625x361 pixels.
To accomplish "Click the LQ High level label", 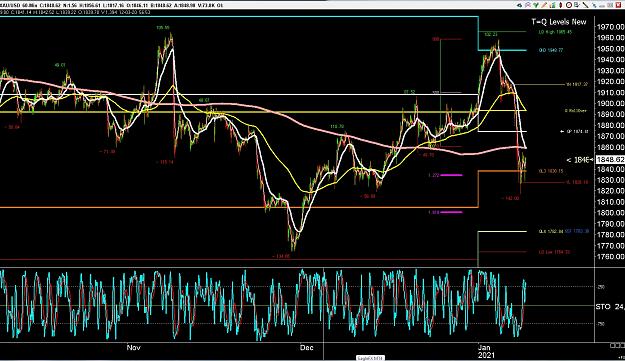I will (x=555, y=32).
